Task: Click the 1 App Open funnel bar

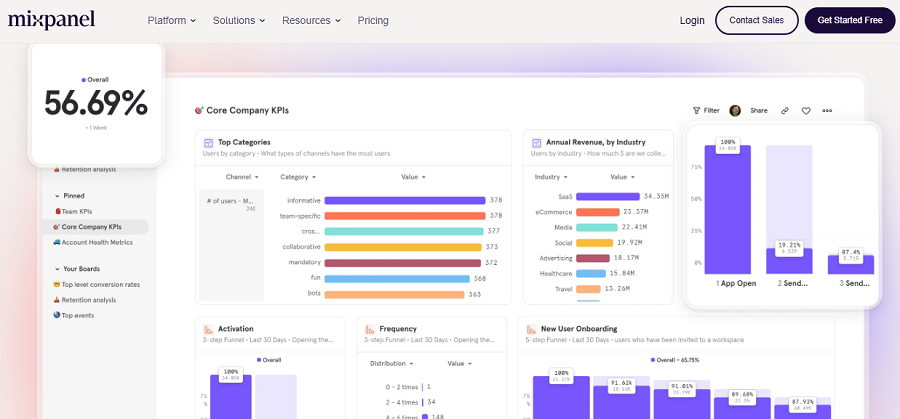Action: click(728, 210)
